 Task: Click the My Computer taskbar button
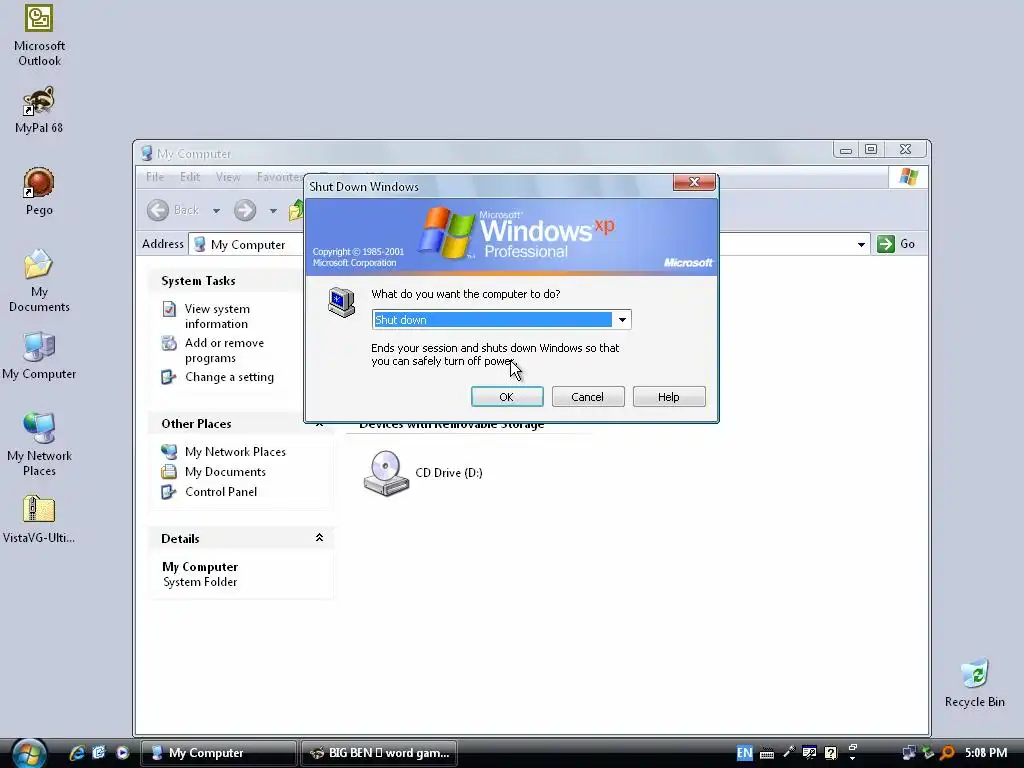[x=219, y=753]
